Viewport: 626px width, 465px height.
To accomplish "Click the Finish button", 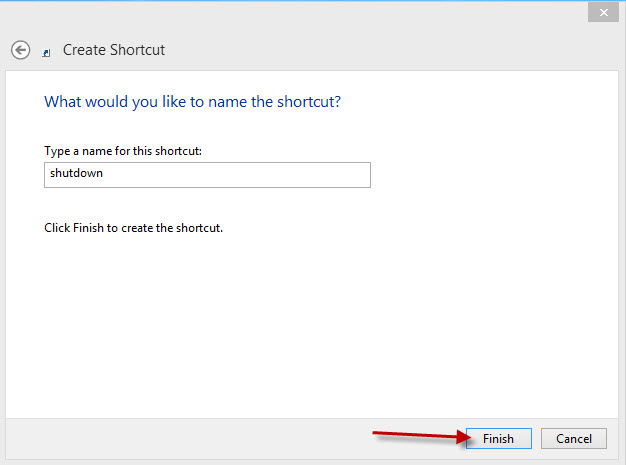I will point(499,439).
